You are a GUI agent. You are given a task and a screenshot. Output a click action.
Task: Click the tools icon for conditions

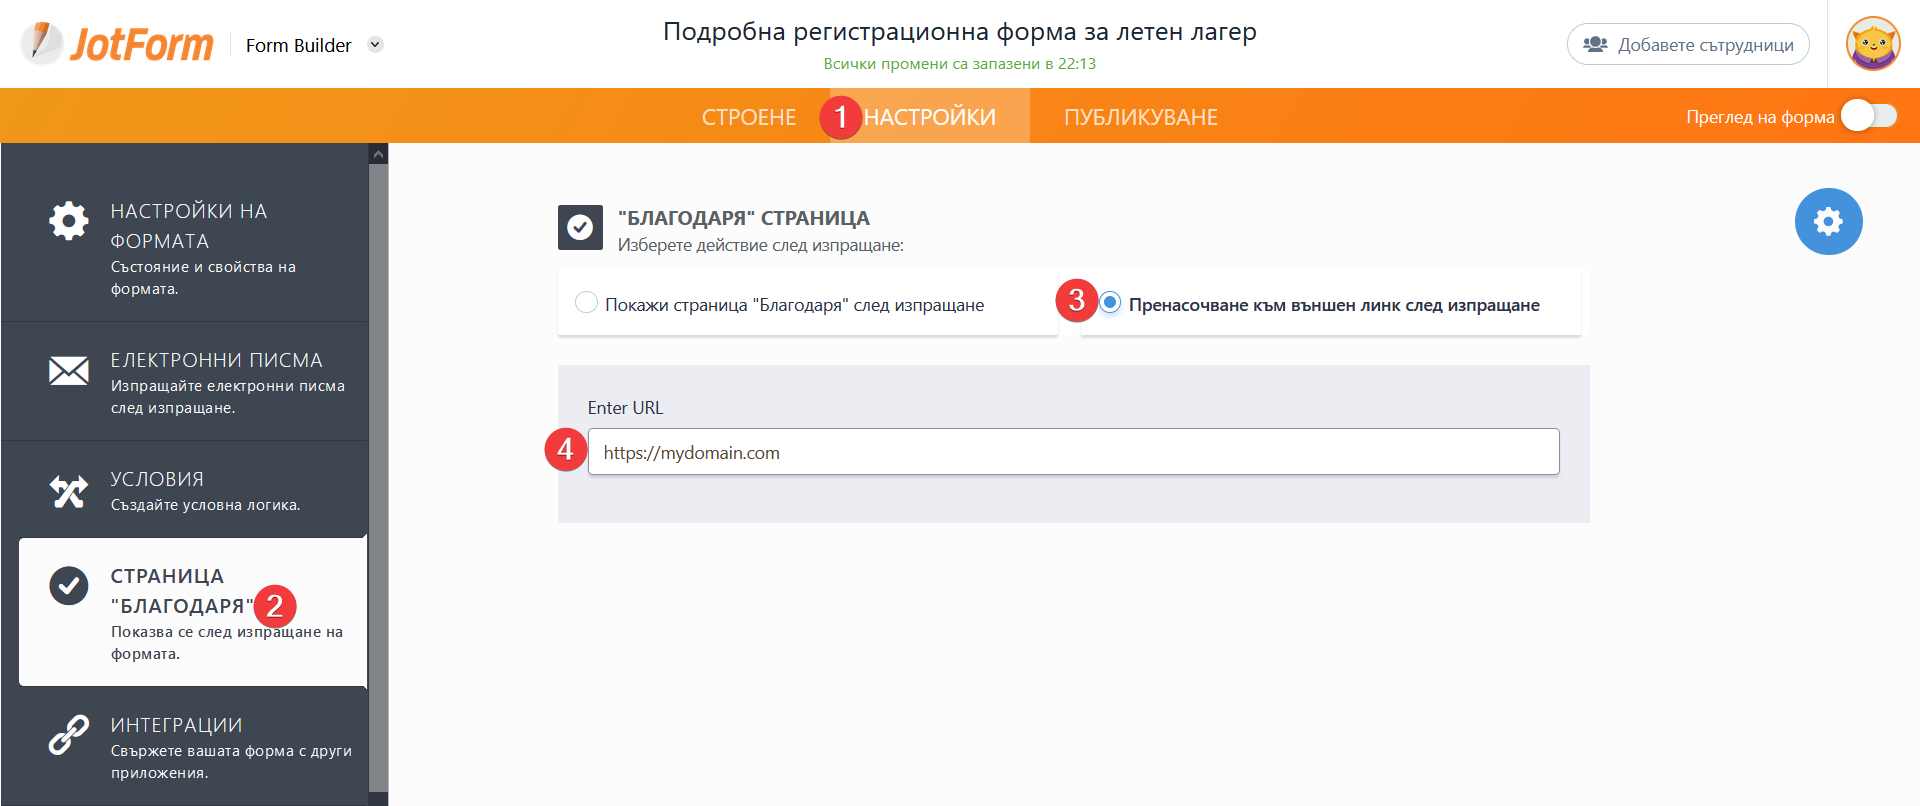coord(69,491)
